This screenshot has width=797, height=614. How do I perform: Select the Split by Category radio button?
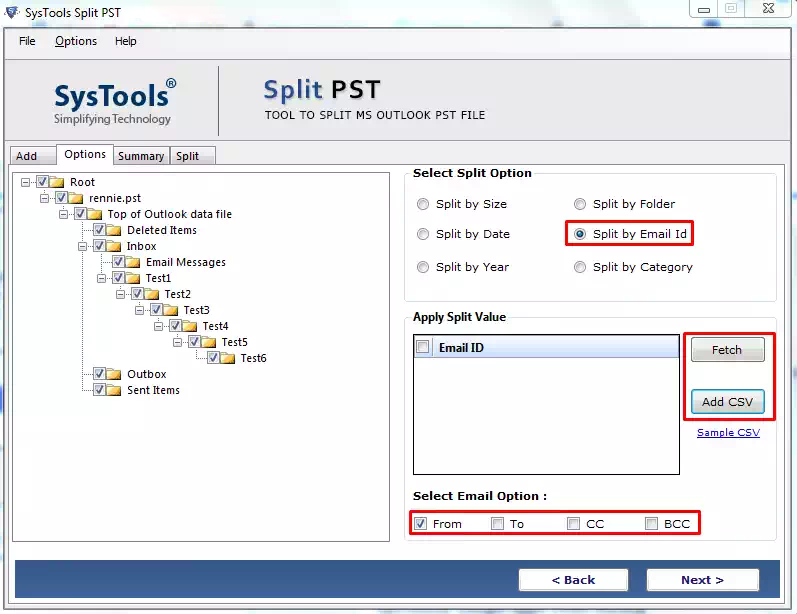coord(580,267)
